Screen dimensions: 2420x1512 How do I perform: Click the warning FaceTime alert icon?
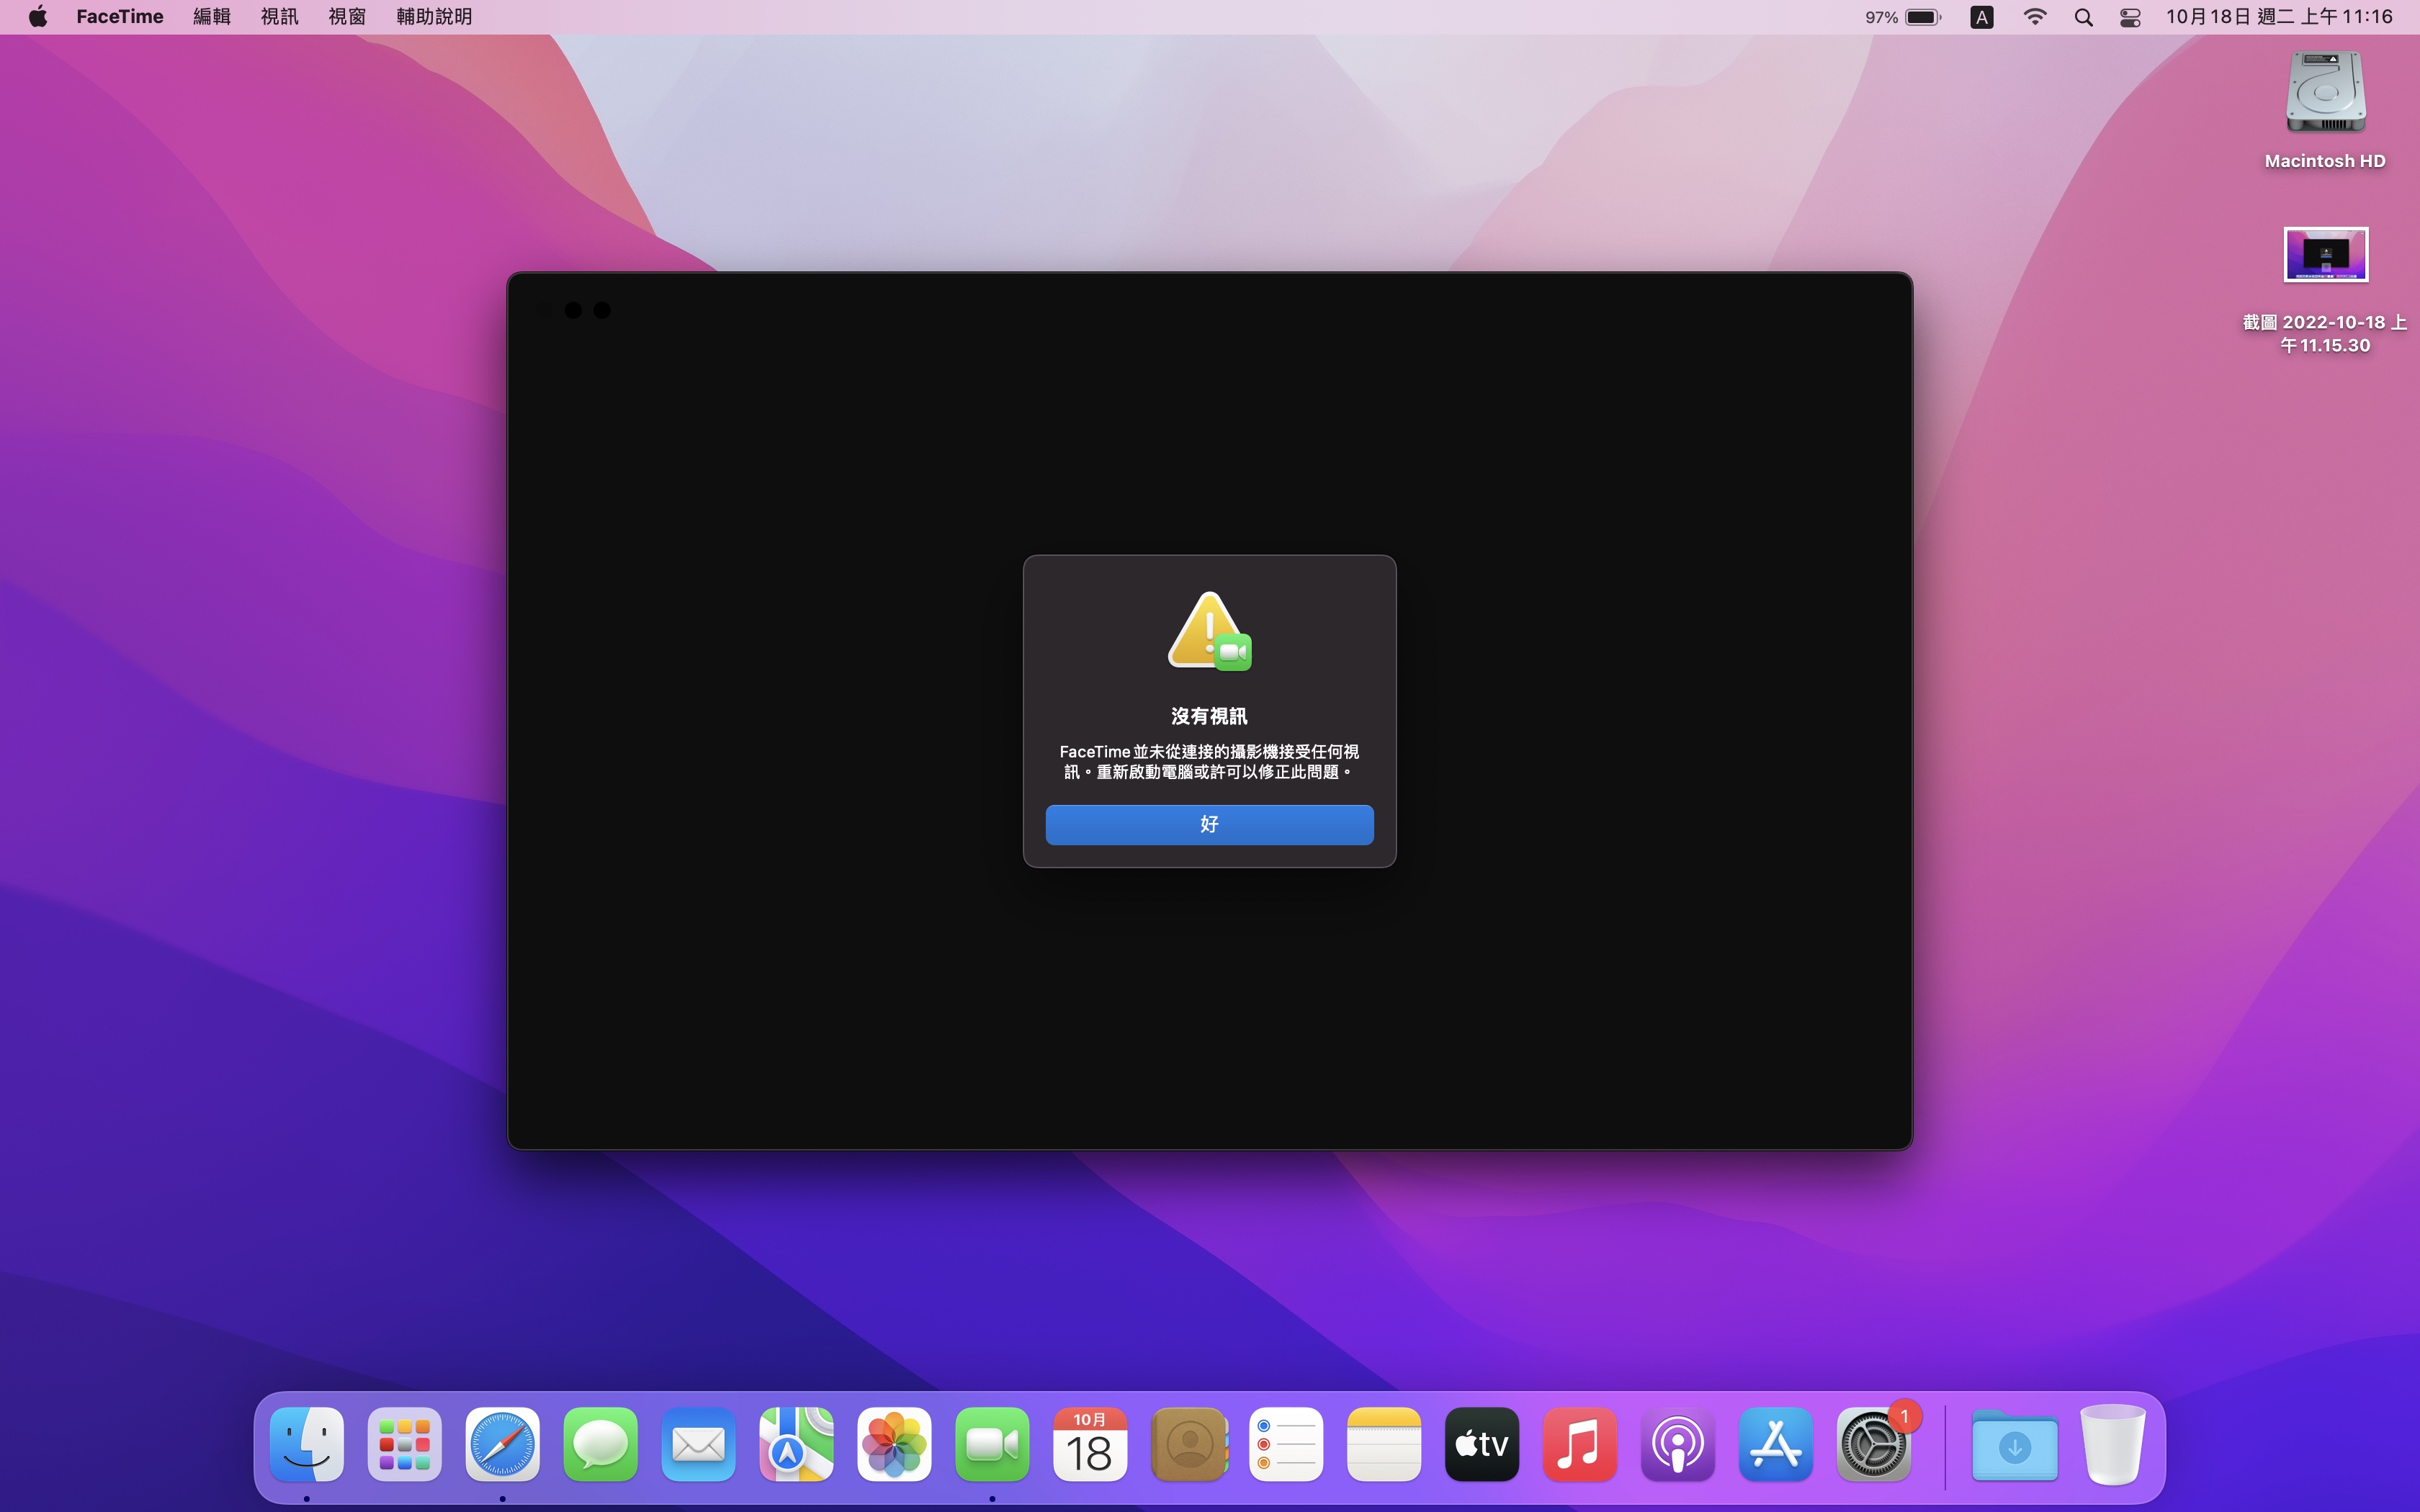(x=1210, y=632)
